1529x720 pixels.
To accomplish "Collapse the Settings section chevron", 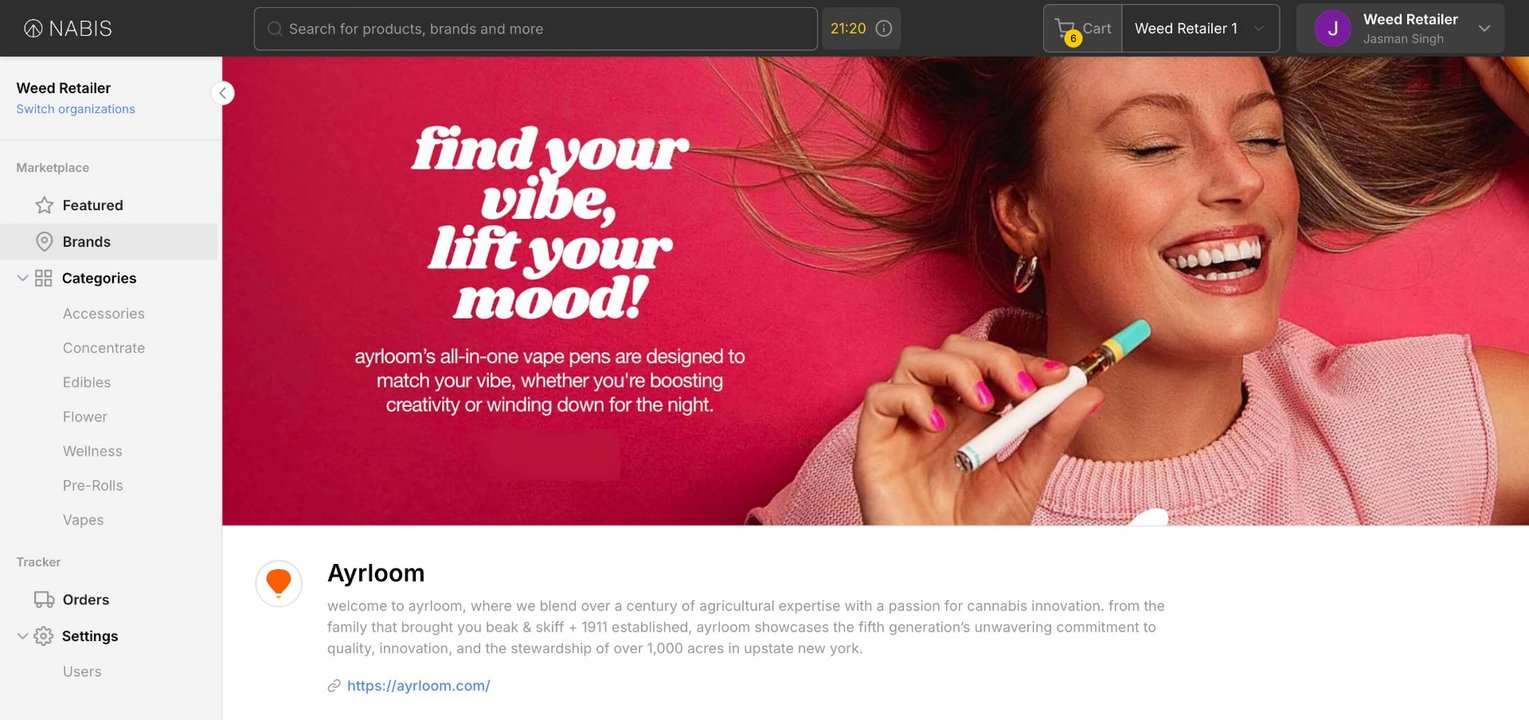I will click(x=22, y=636).
